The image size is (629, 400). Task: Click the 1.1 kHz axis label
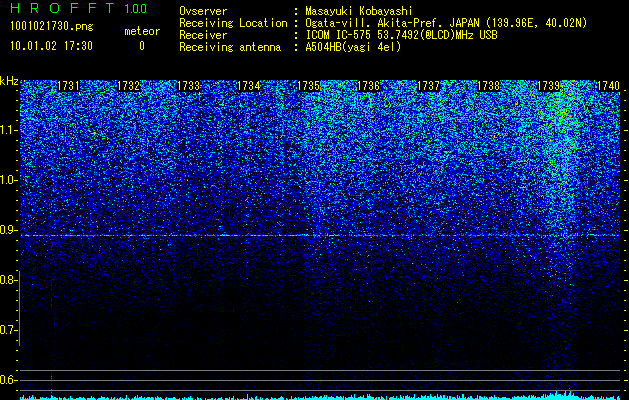[x=8, y=130]
